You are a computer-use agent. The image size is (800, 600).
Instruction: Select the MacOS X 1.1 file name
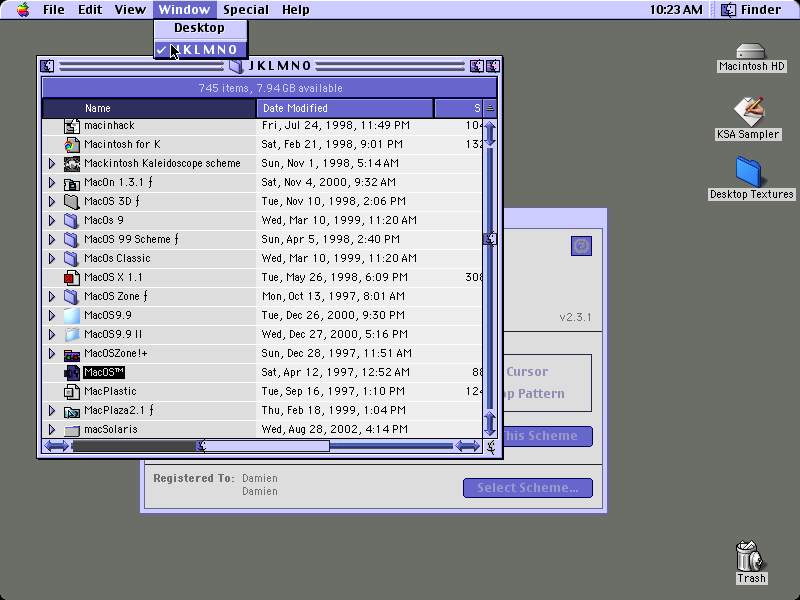tap(113, 278)
